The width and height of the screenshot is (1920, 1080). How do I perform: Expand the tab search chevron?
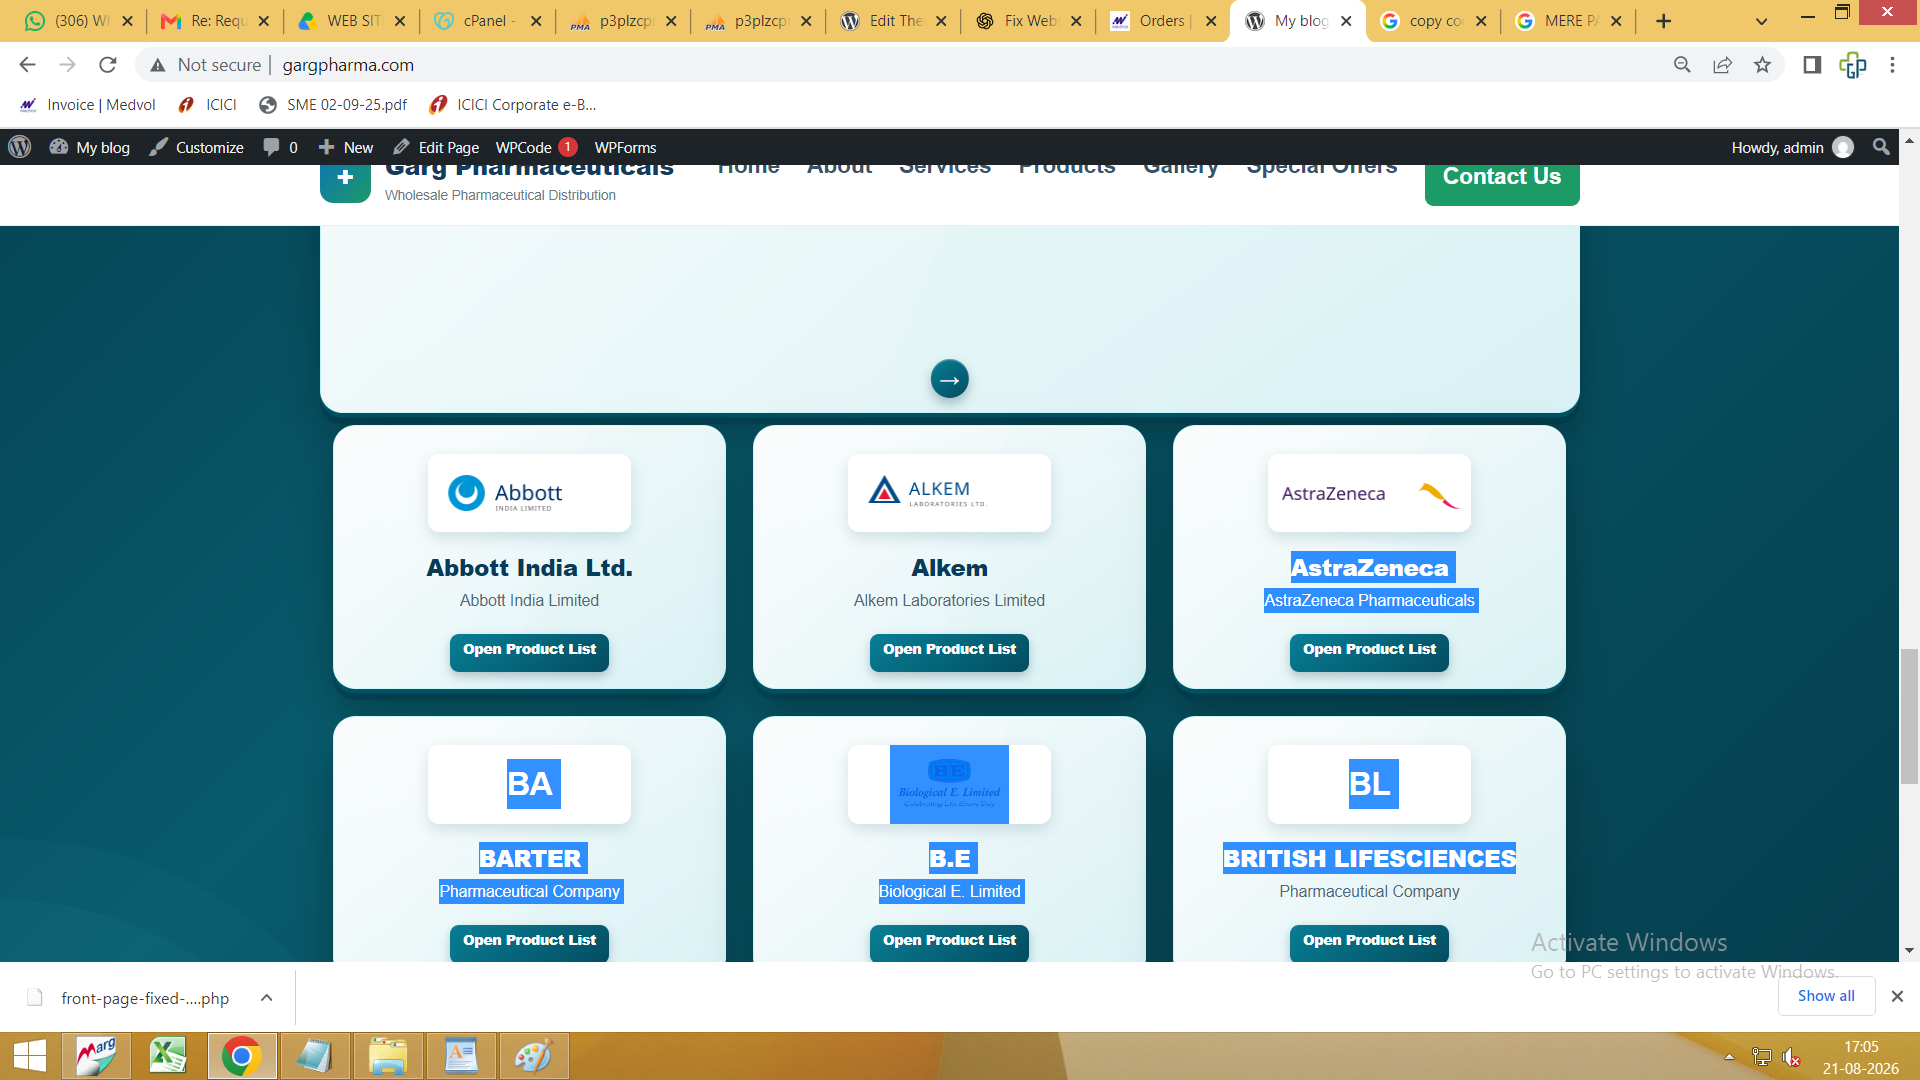pos(1761,21)
